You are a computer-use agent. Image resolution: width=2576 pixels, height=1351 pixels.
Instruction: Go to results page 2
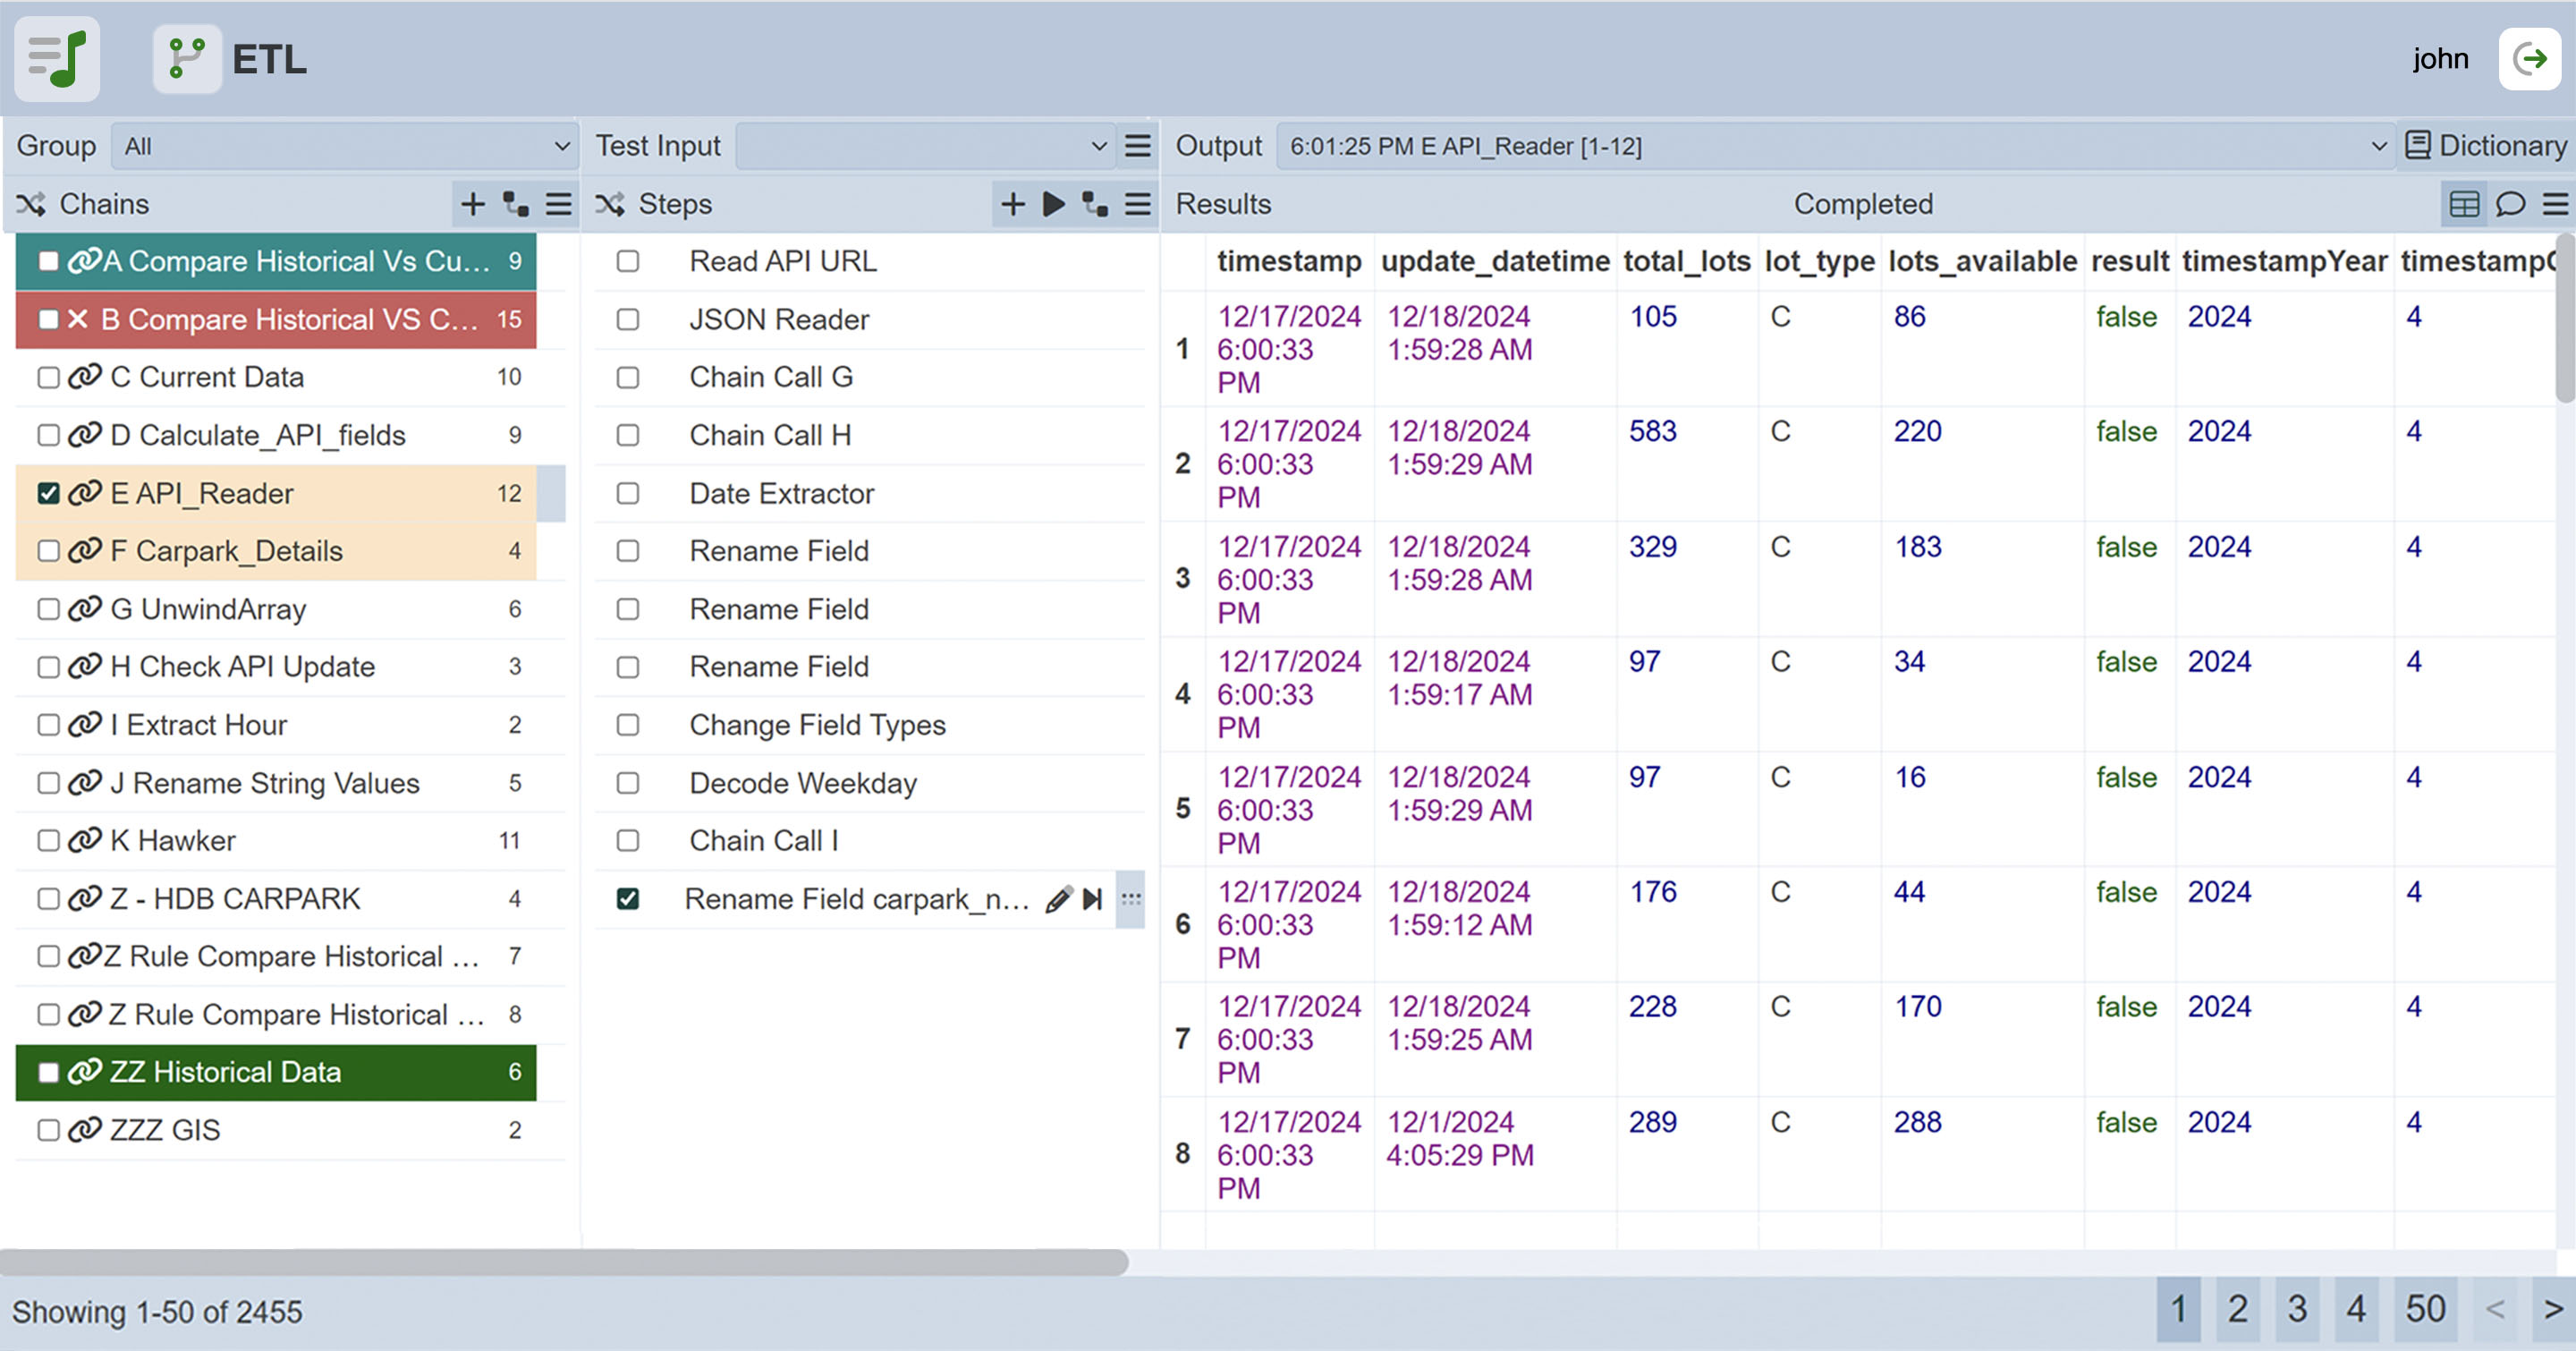[2238, 1309]
